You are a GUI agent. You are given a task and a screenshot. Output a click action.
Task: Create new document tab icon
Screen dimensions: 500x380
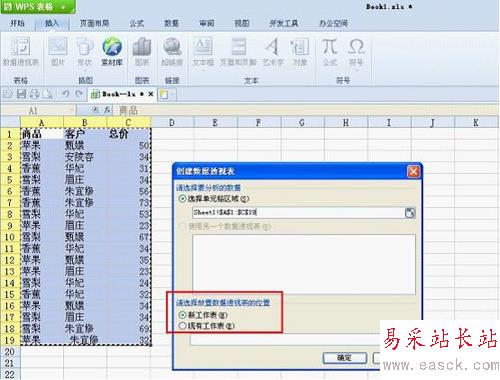[164, 94]
